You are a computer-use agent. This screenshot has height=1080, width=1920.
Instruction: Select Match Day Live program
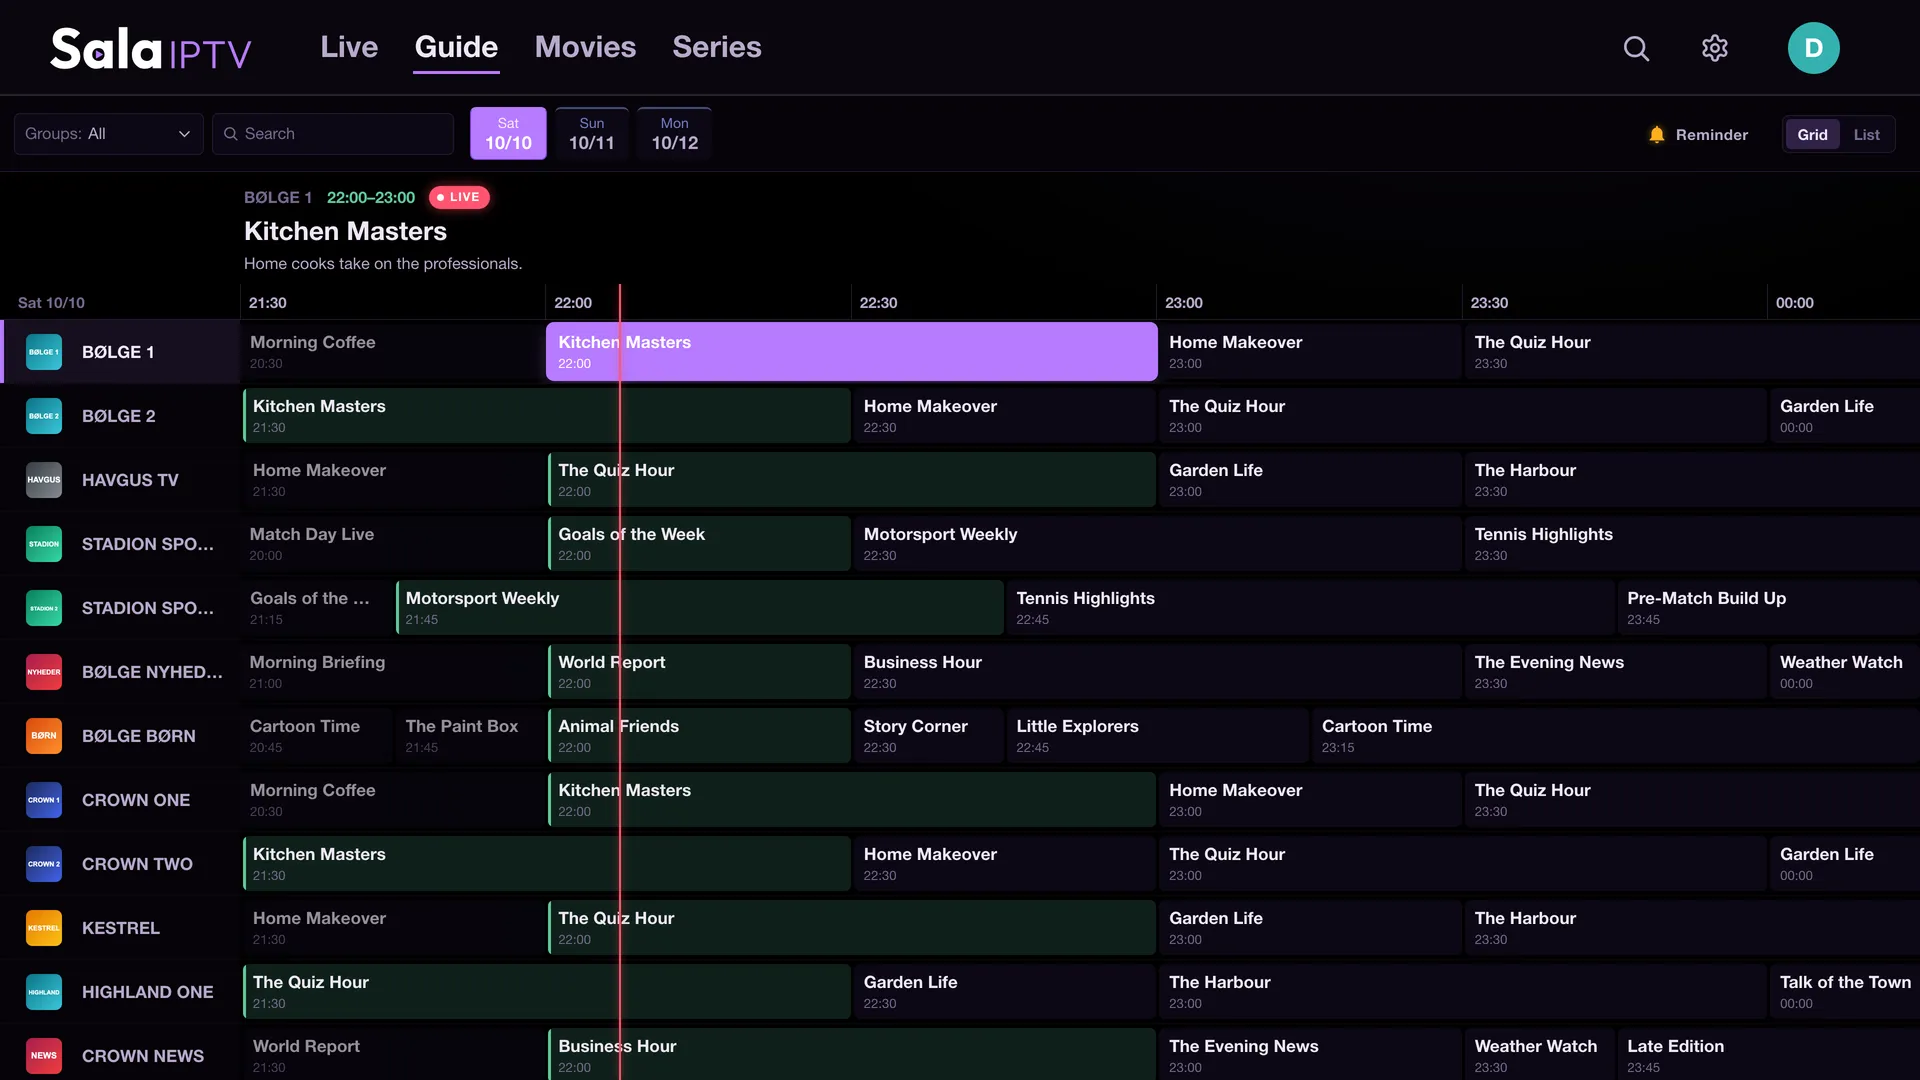(x=393, y=544)
